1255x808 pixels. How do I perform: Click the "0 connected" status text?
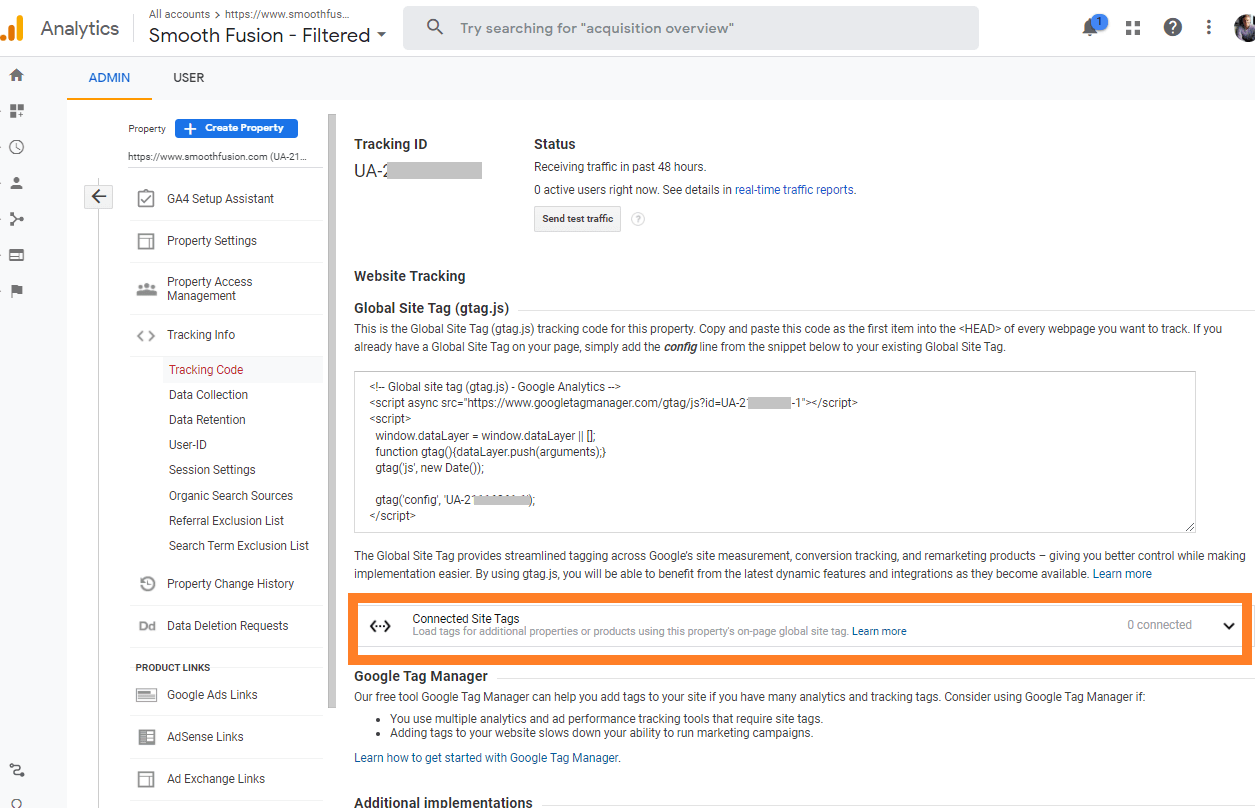click(x=1159, y=625)
